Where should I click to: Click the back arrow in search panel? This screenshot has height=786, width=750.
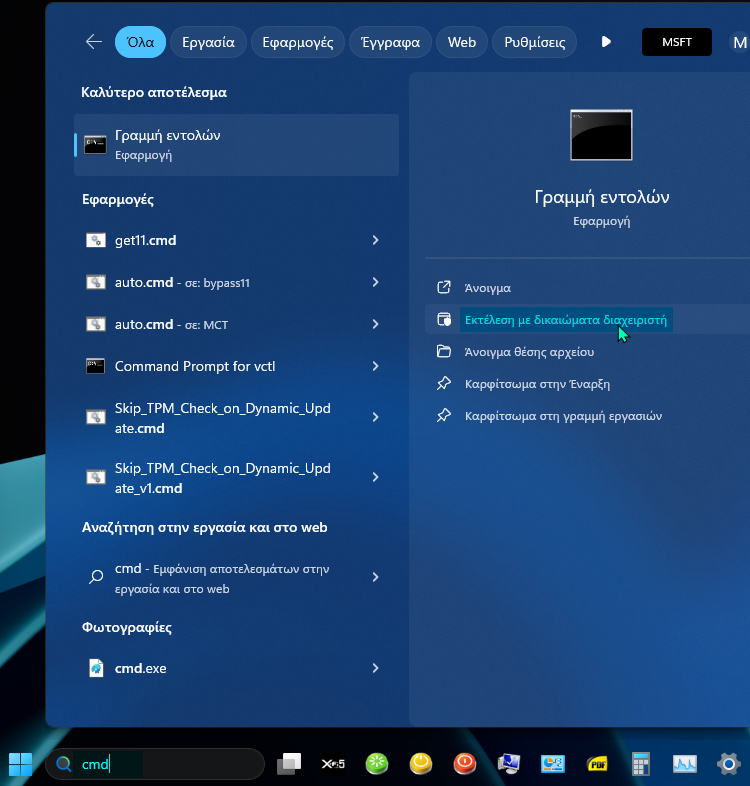coord(94,42)
